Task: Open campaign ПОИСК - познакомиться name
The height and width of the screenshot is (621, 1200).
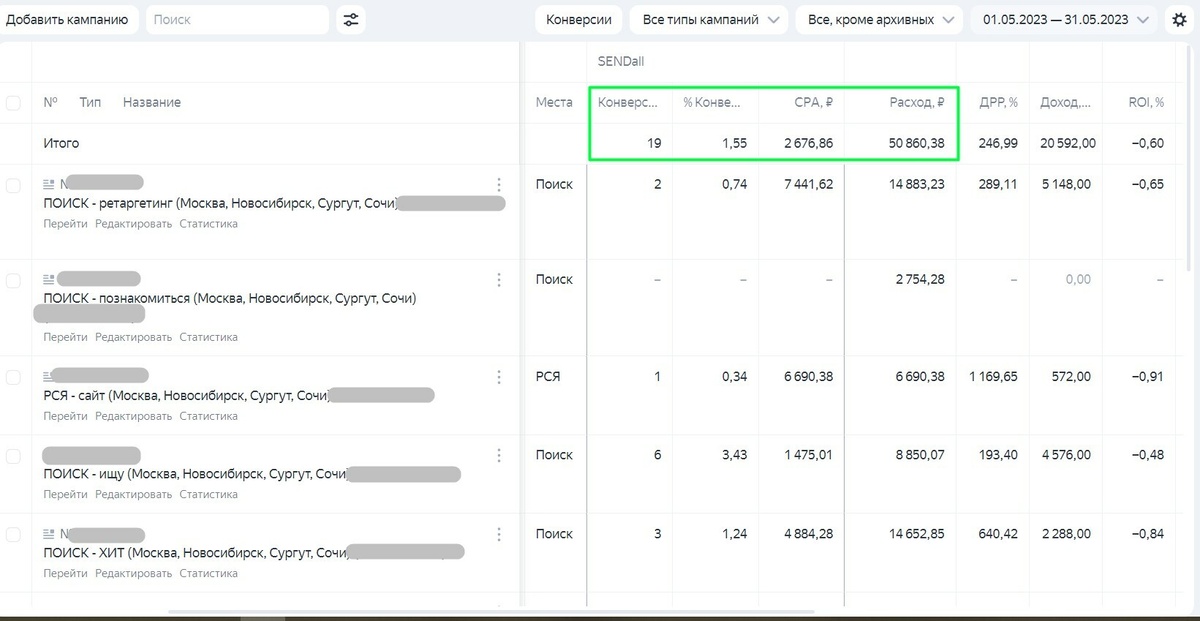Action: pos(230,298)
